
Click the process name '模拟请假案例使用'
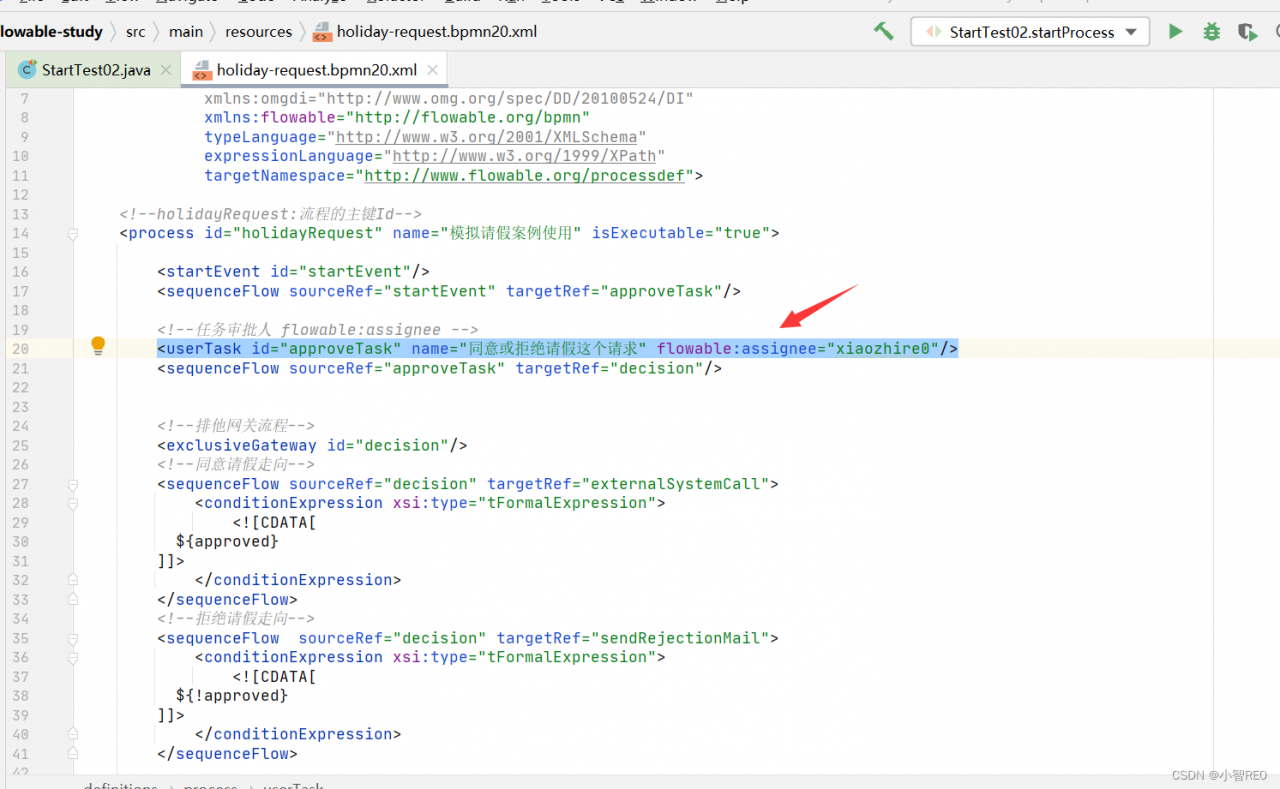510,233
